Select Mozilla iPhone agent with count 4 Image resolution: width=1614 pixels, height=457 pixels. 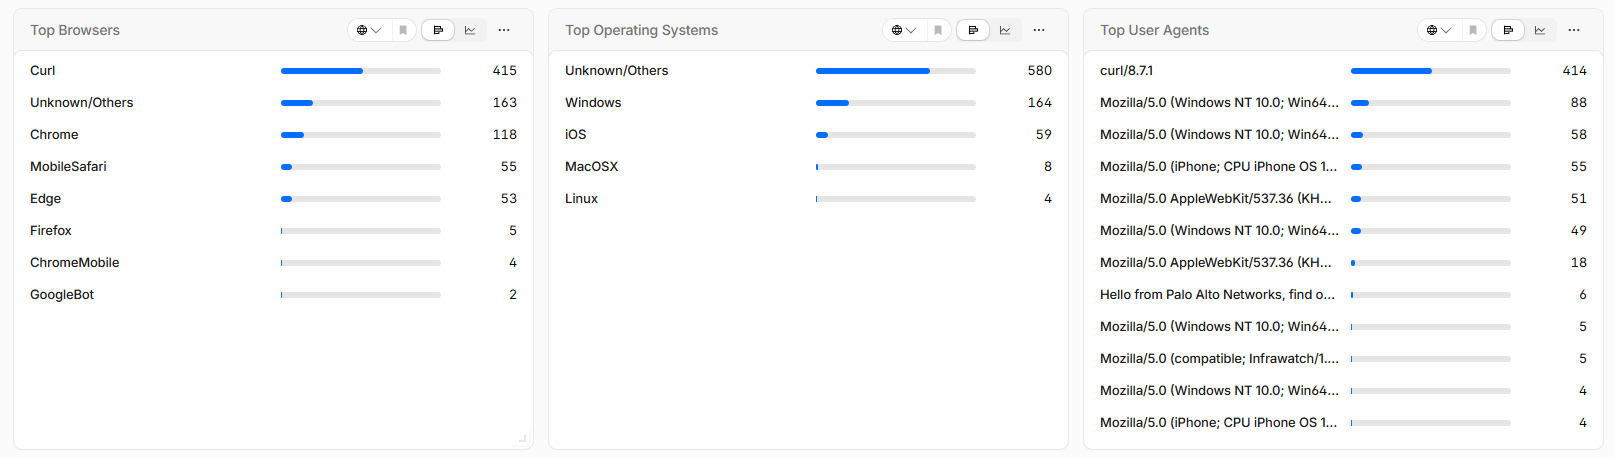point(1343,423)
